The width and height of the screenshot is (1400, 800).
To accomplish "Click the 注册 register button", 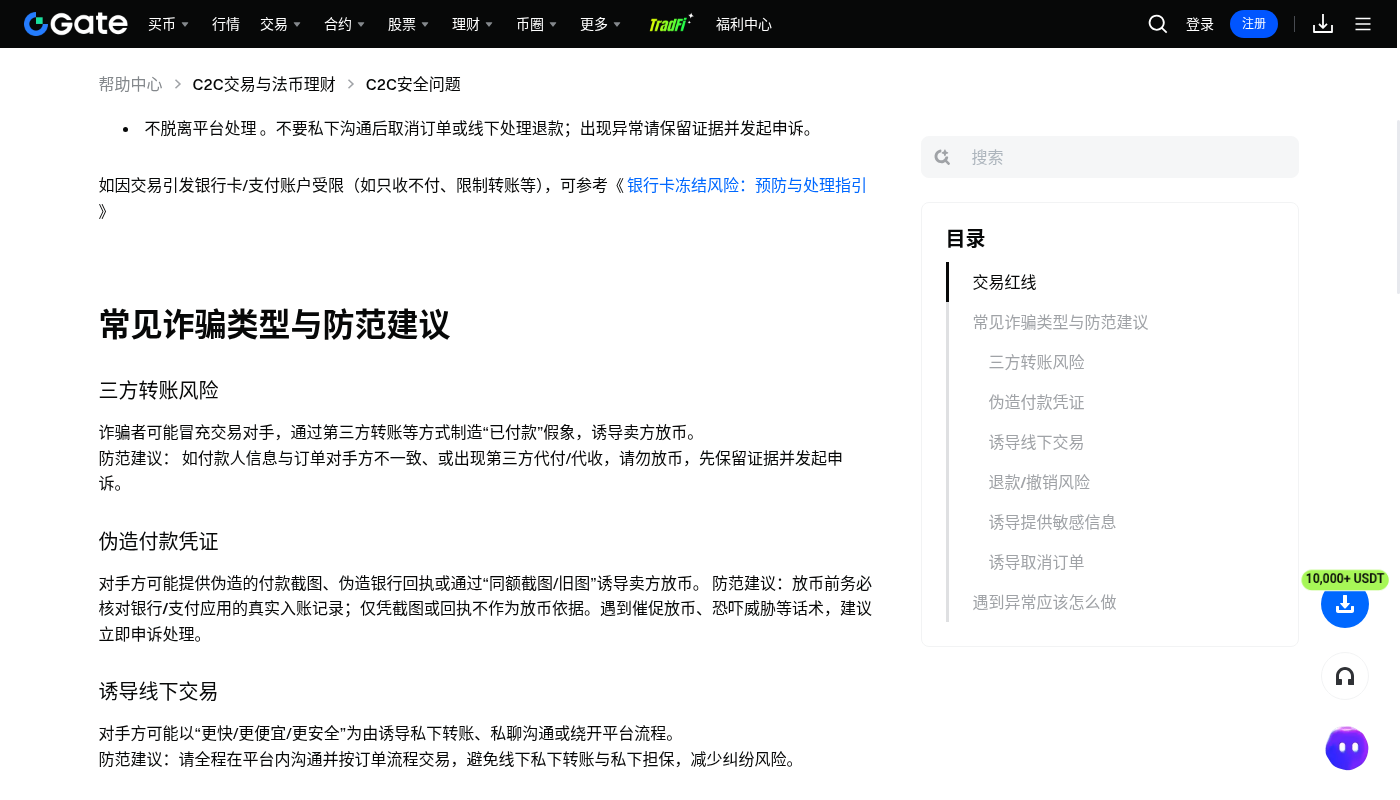I will pos(1254,24).
